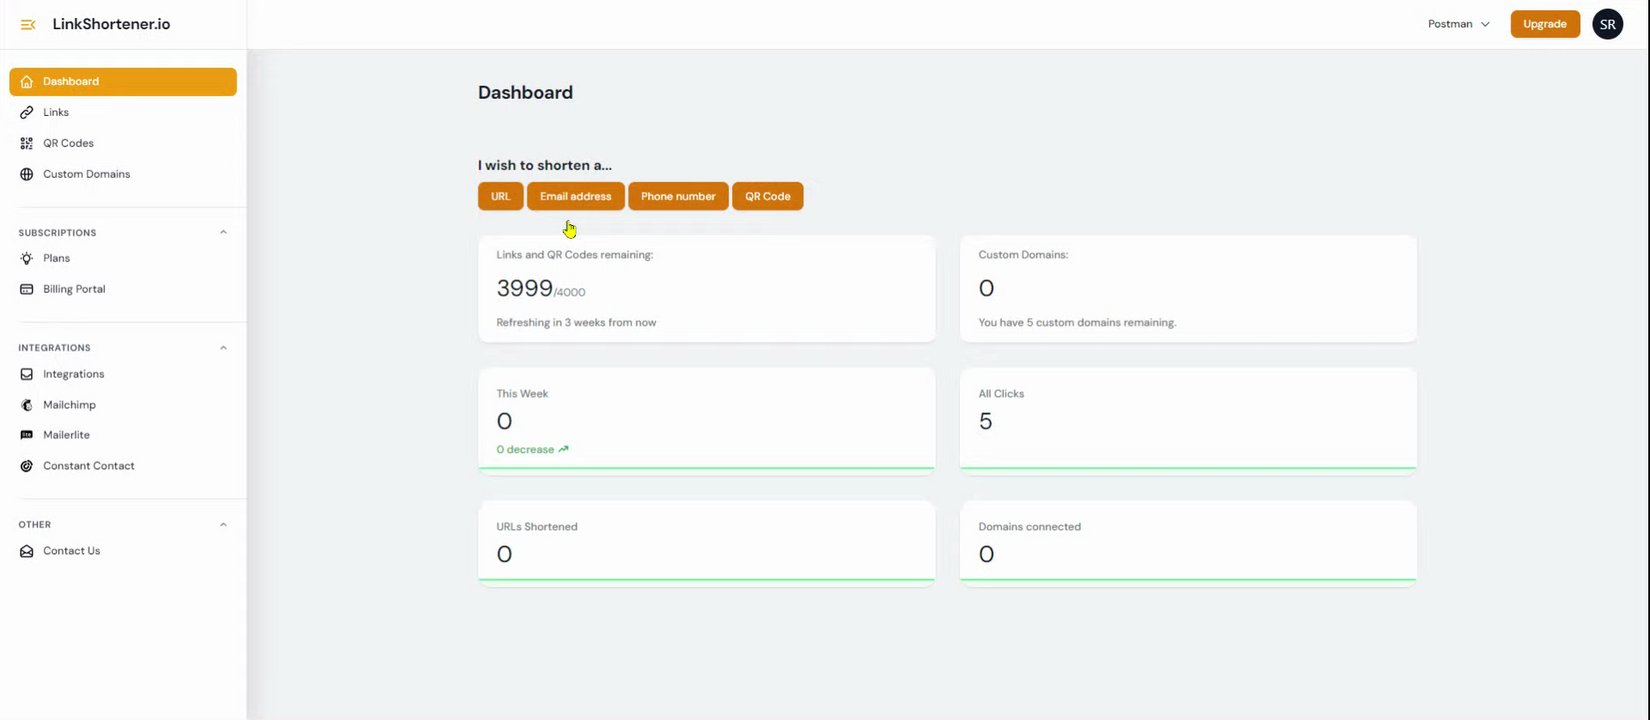Click the Constant Contact icon
The height and width of the screenshot is (720, 1650).
[x=27, y=467]
